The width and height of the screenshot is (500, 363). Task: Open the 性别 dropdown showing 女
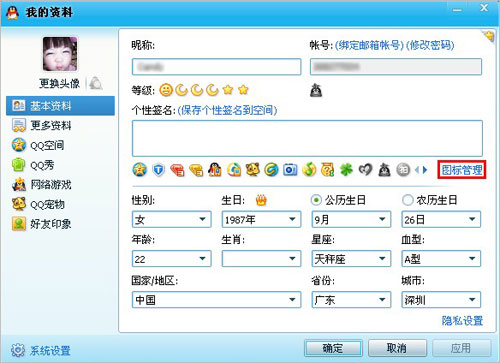click(x=172, y=219)
